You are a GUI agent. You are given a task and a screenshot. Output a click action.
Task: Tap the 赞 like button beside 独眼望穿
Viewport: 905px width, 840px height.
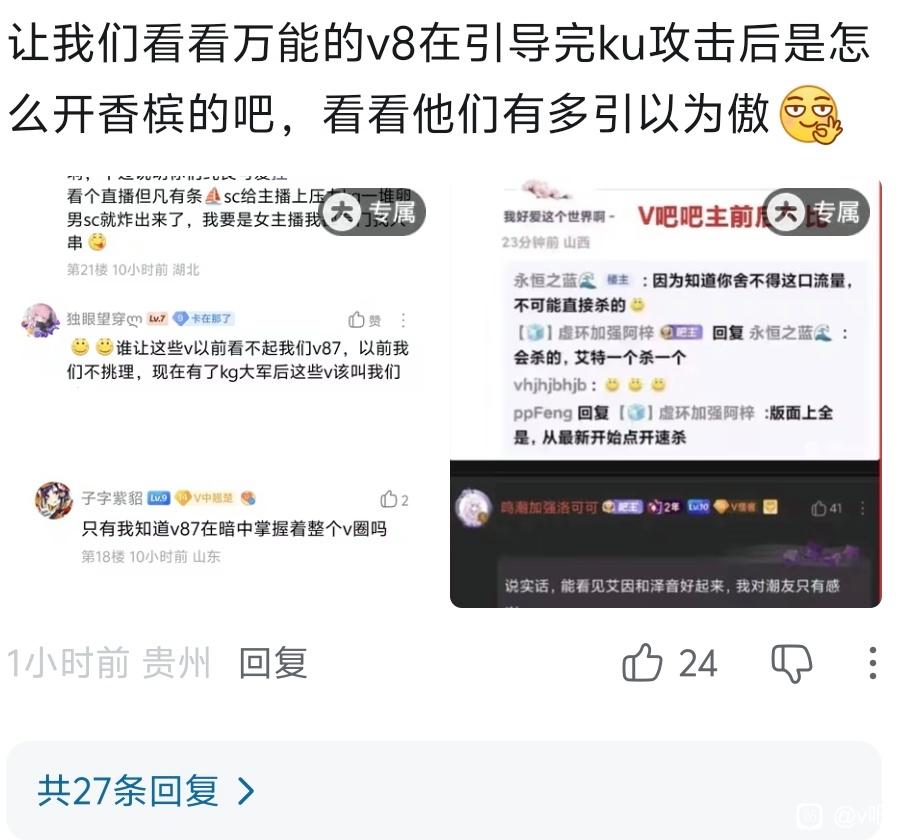pyautogui.click(x=365, y=320)
